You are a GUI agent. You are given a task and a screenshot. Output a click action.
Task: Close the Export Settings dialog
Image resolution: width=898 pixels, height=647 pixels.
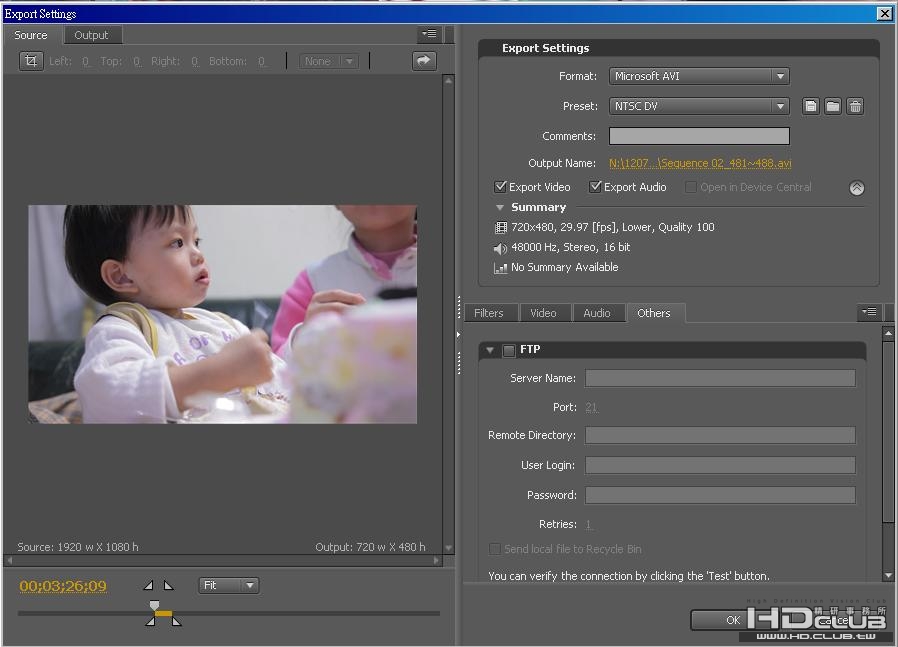[884, 13]
